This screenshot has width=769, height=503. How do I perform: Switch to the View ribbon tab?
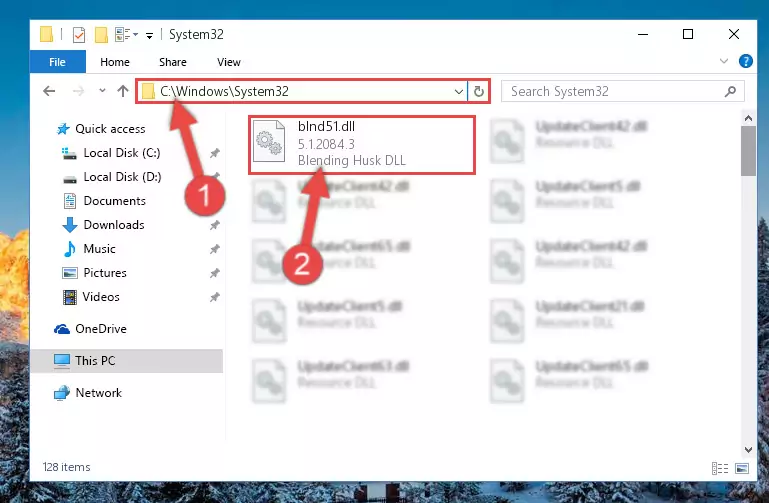(x=229, y=62)
